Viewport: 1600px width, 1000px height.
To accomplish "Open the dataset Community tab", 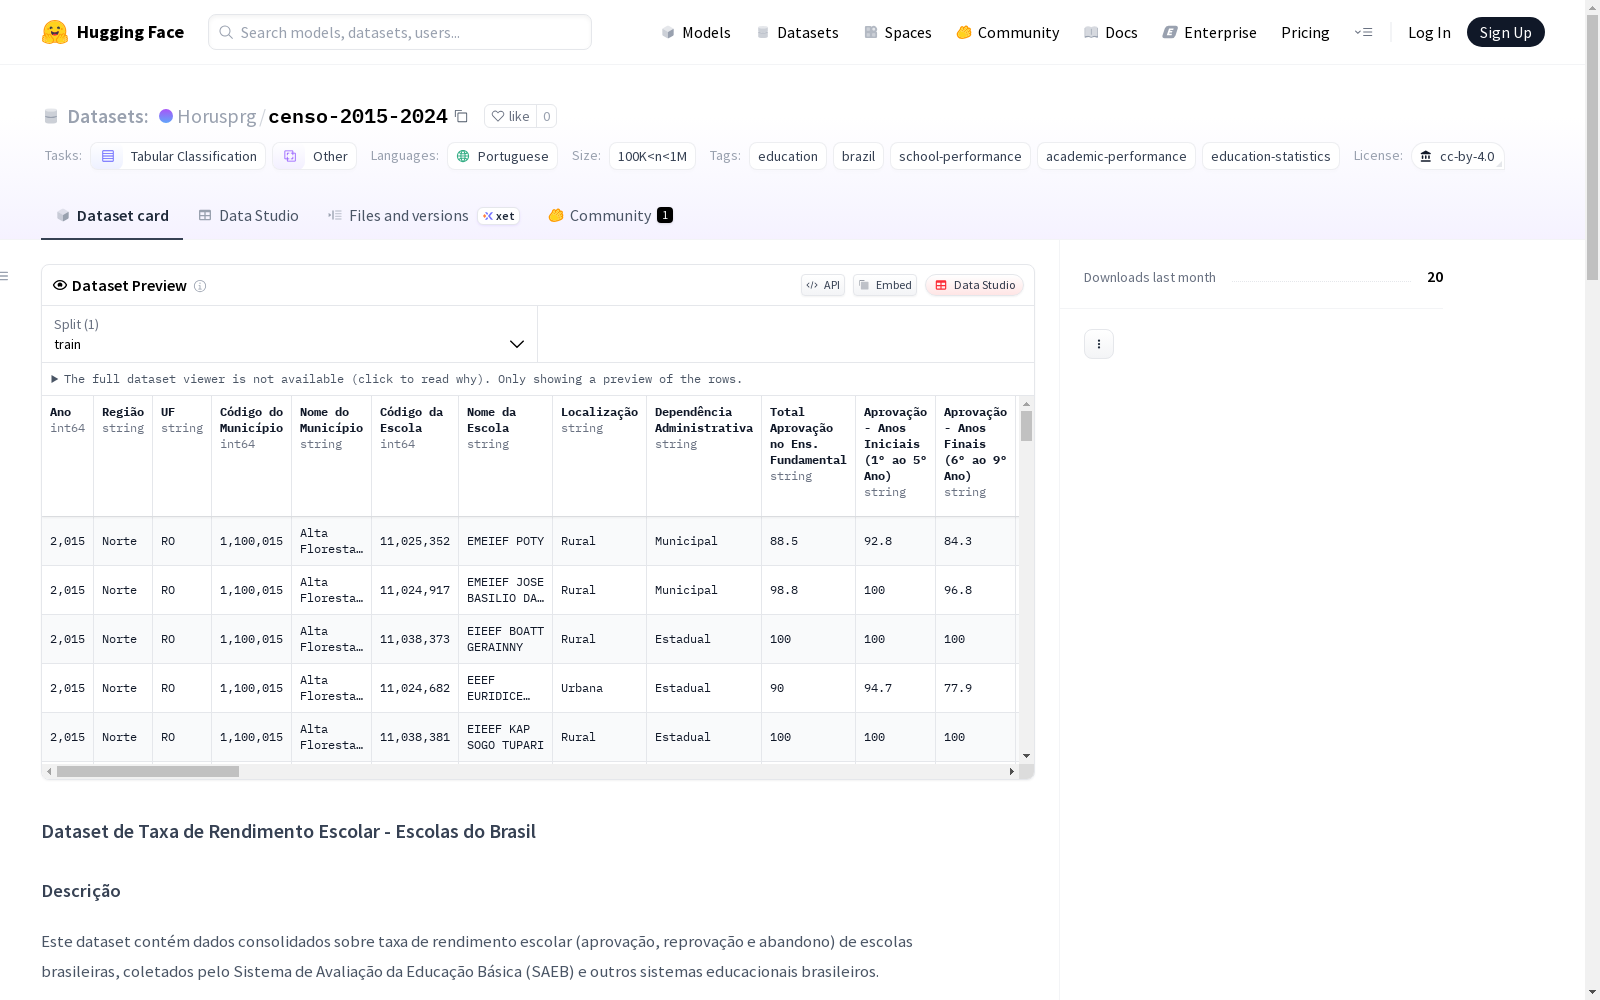I will (610, 216).
